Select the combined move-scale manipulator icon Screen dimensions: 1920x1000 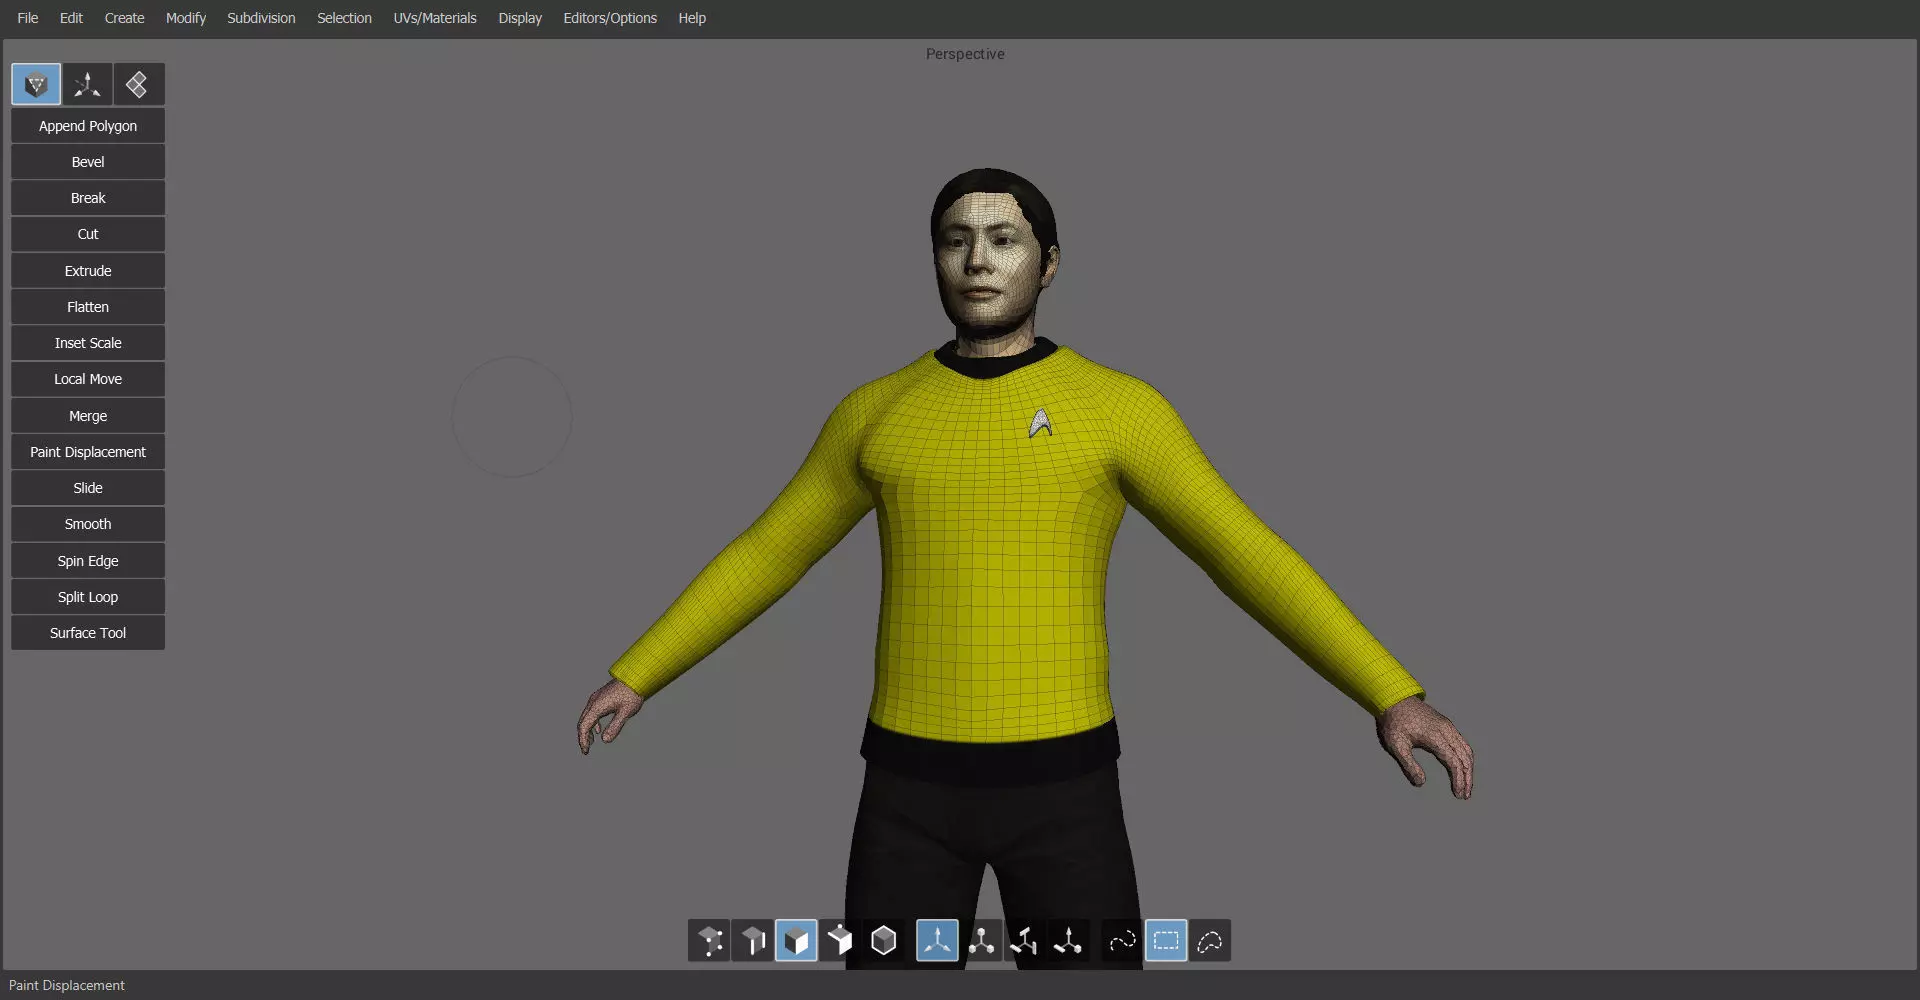[x=1068, y=941]
